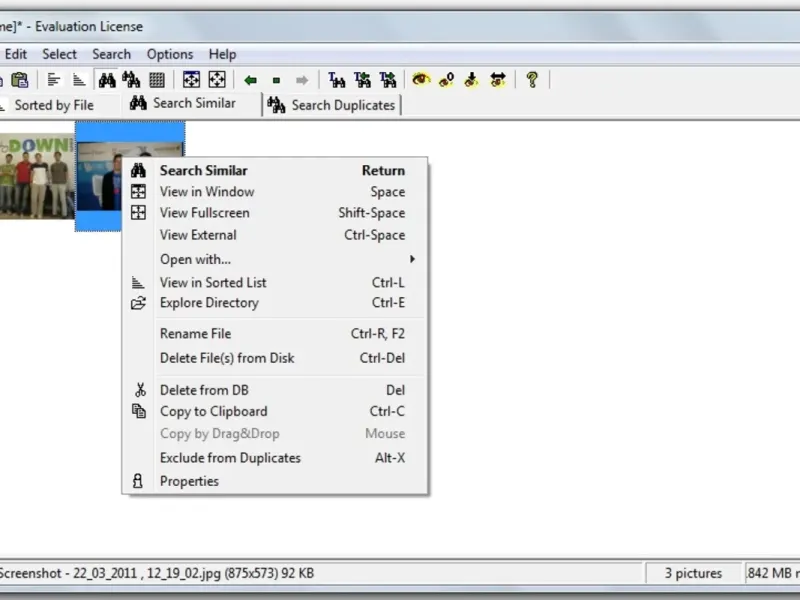Choose Delete File(s) from Disk
800x600 pixels.
(x=275, y=358)
